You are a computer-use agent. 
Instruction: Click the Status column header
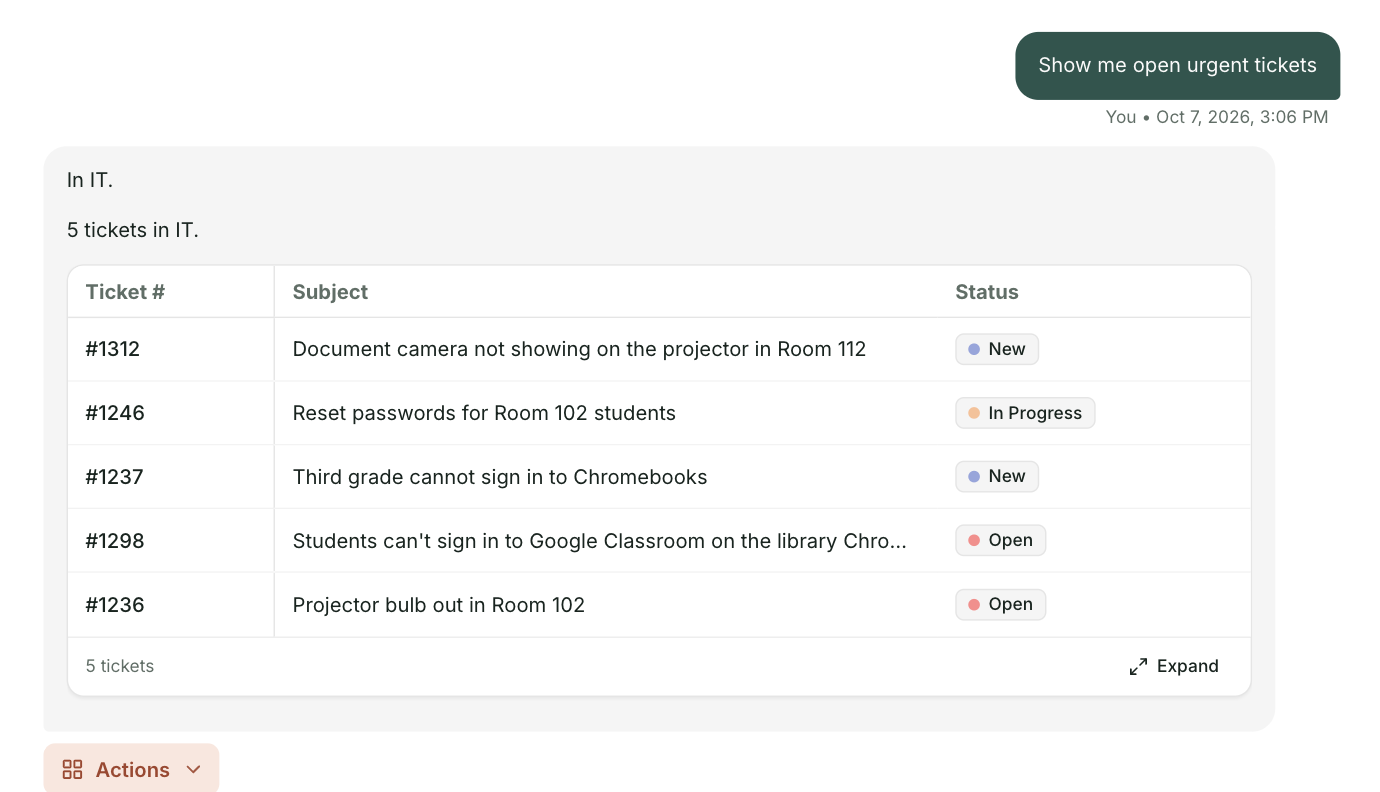tap(987, 292)
